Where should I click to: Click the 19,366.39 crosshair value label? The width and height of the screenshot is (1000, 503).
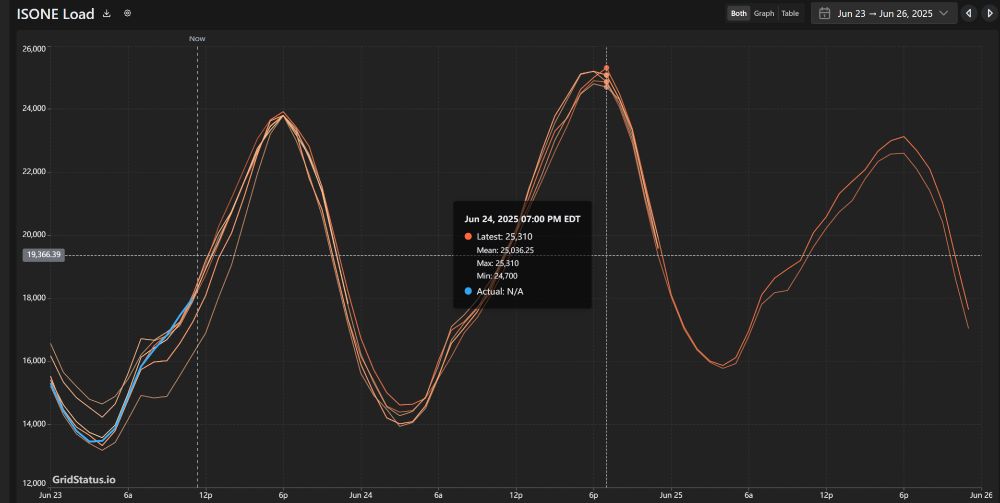[x=44, y=255]
